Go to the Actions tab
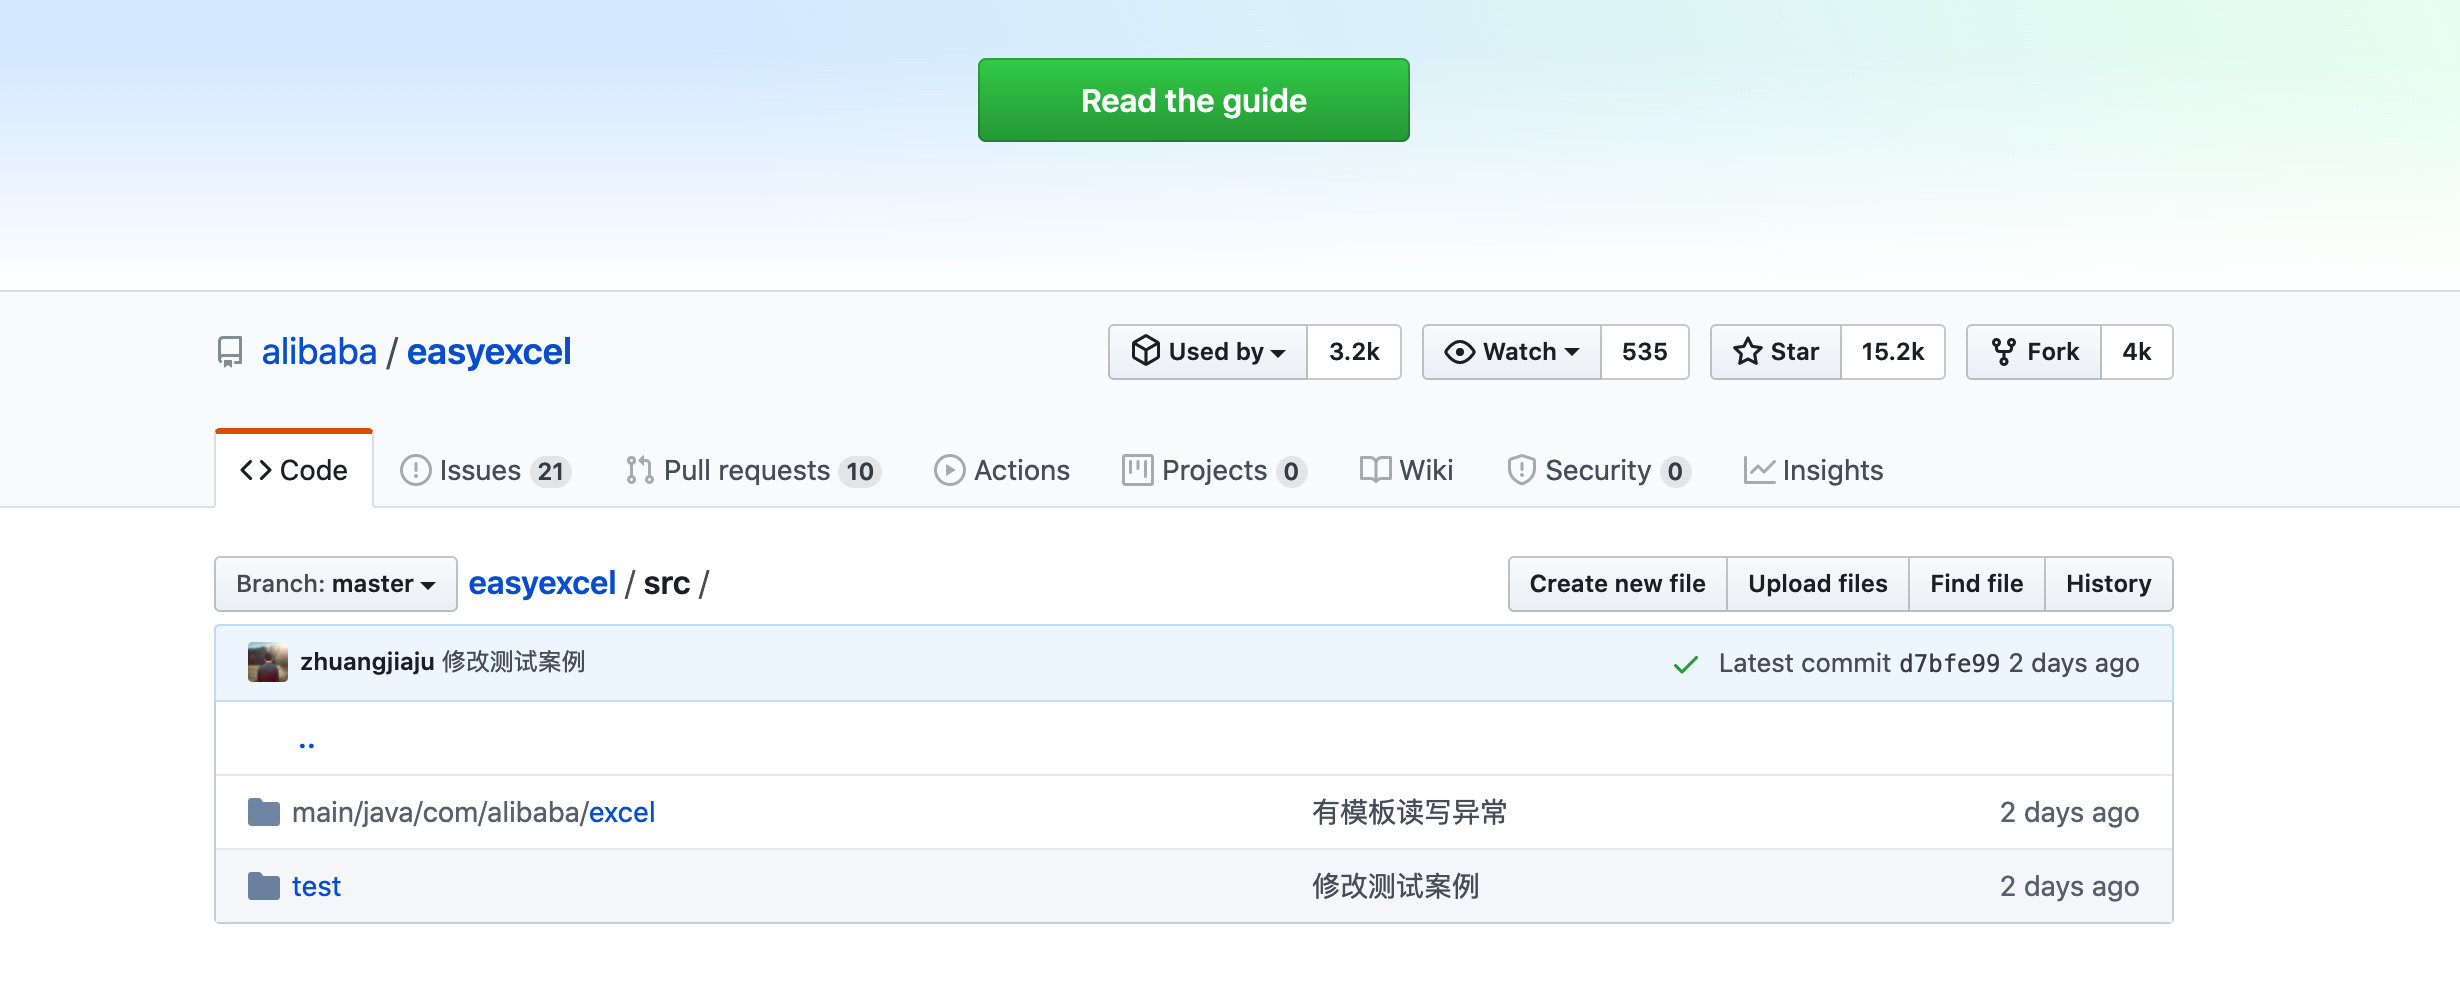 (x=1002, y=470)
